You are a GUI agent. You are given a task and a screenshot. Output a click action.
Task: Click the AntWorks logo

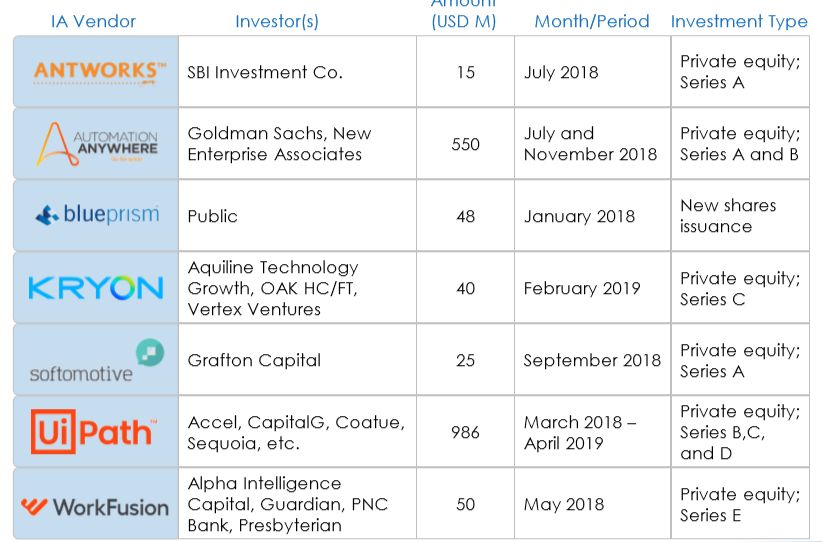coord(98,72)
